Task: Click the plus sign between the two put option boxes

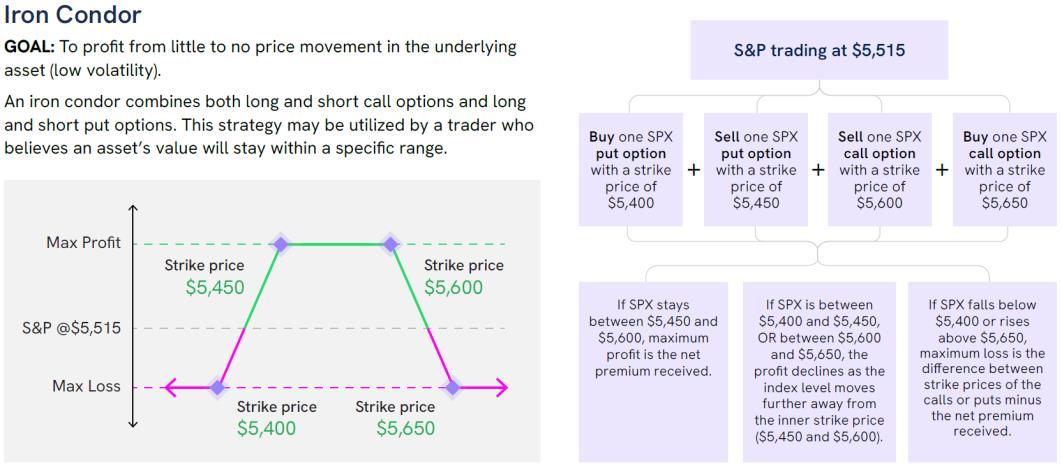Action: coord(694,170)
